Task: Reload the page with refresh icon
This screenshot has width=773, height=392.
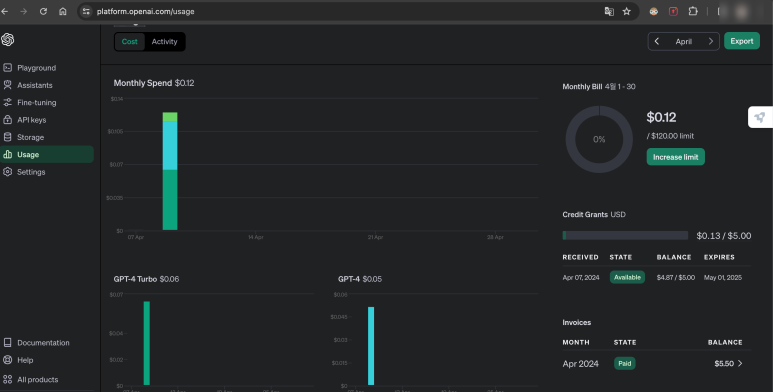Action: point(43,11)
